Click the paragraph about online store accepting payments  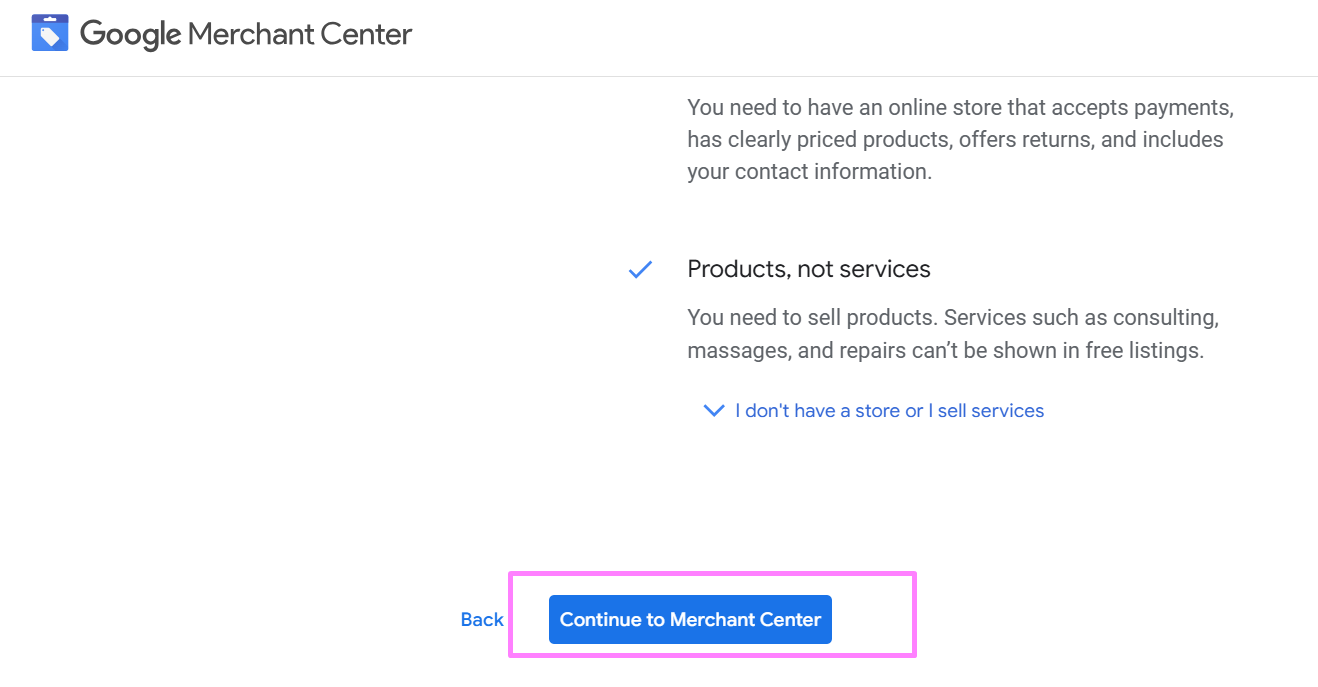(x=961, y=139)
